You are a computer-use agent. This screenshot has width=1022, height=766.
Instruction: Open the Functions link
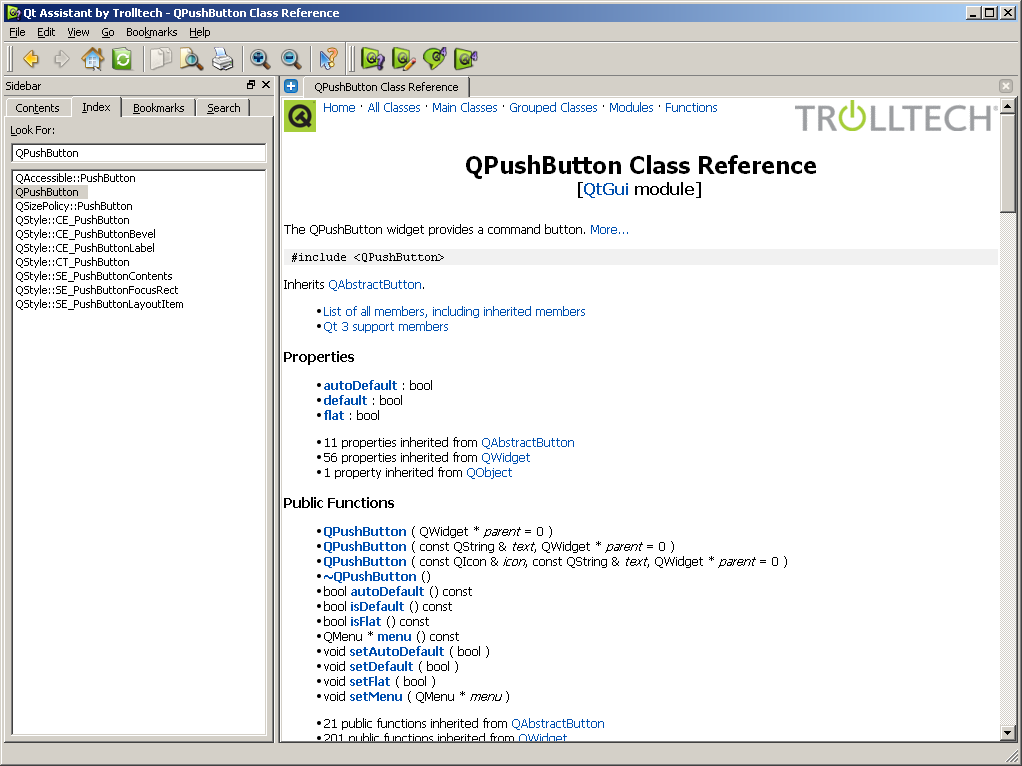pos(691,108)
